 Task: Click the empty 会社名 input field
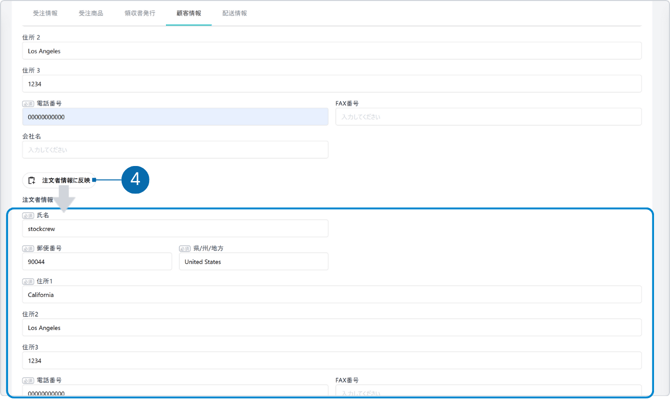(x=175, y=150)
